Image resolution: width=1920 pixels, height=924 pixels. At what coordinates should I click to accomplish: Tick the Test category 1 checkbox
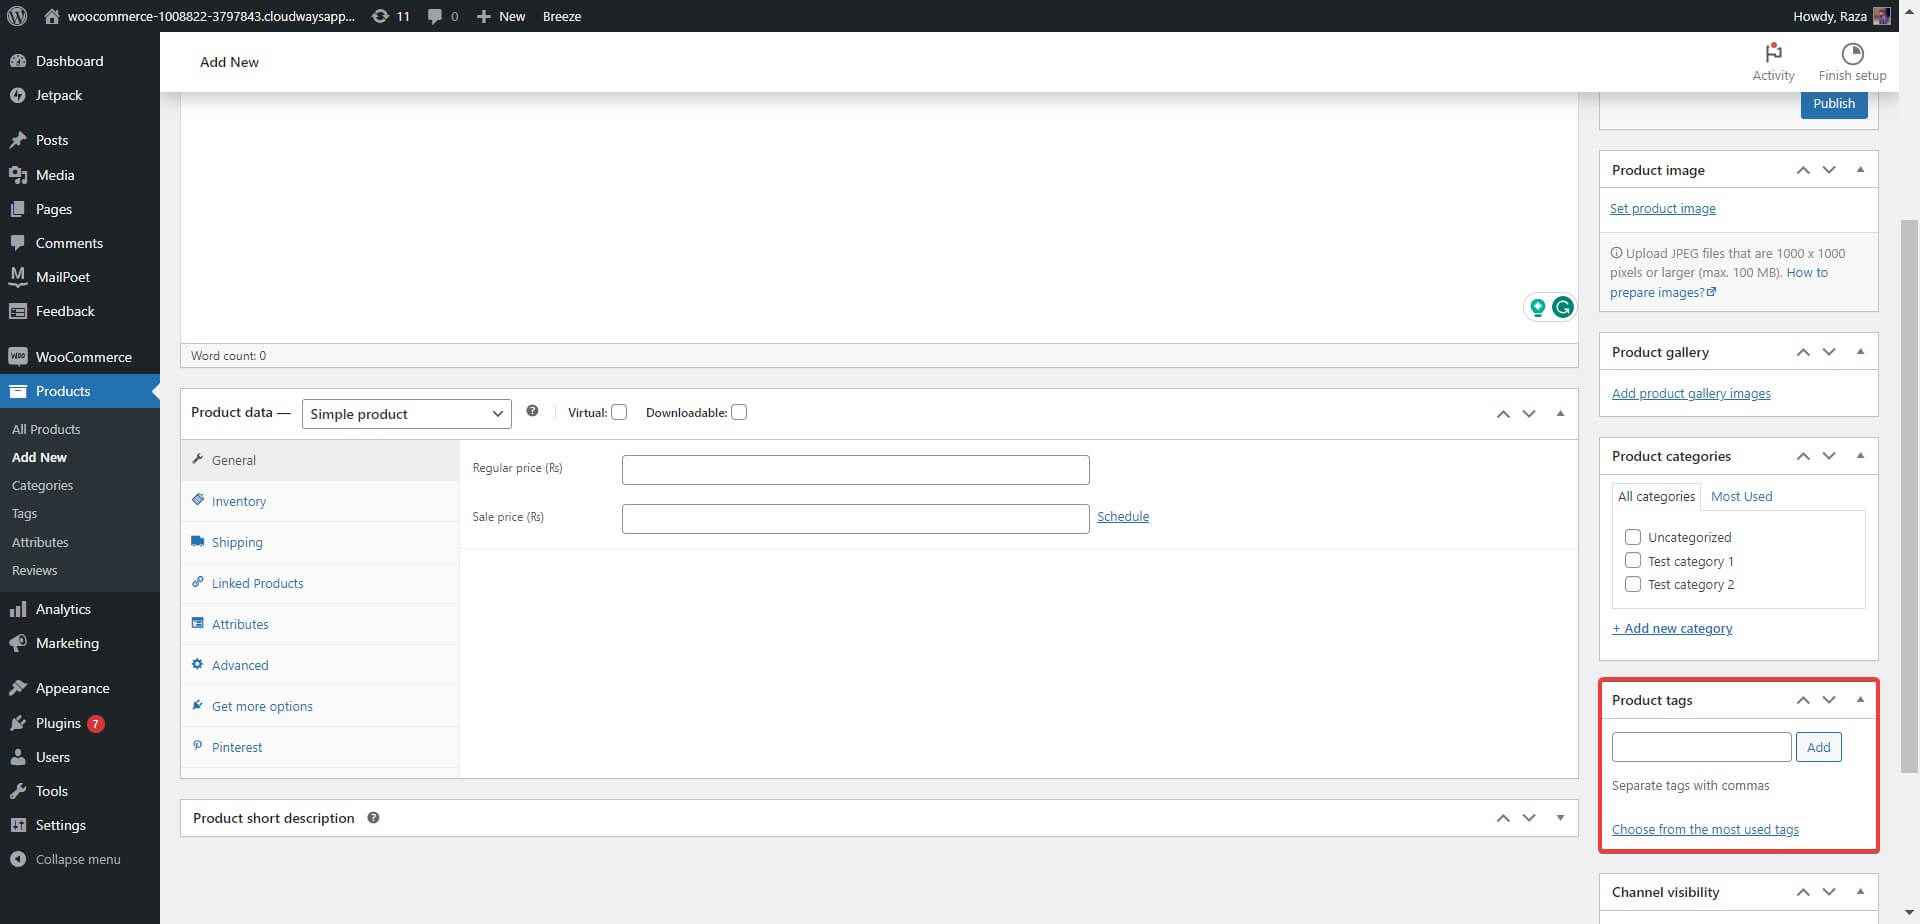click(x=1633, y=560)
